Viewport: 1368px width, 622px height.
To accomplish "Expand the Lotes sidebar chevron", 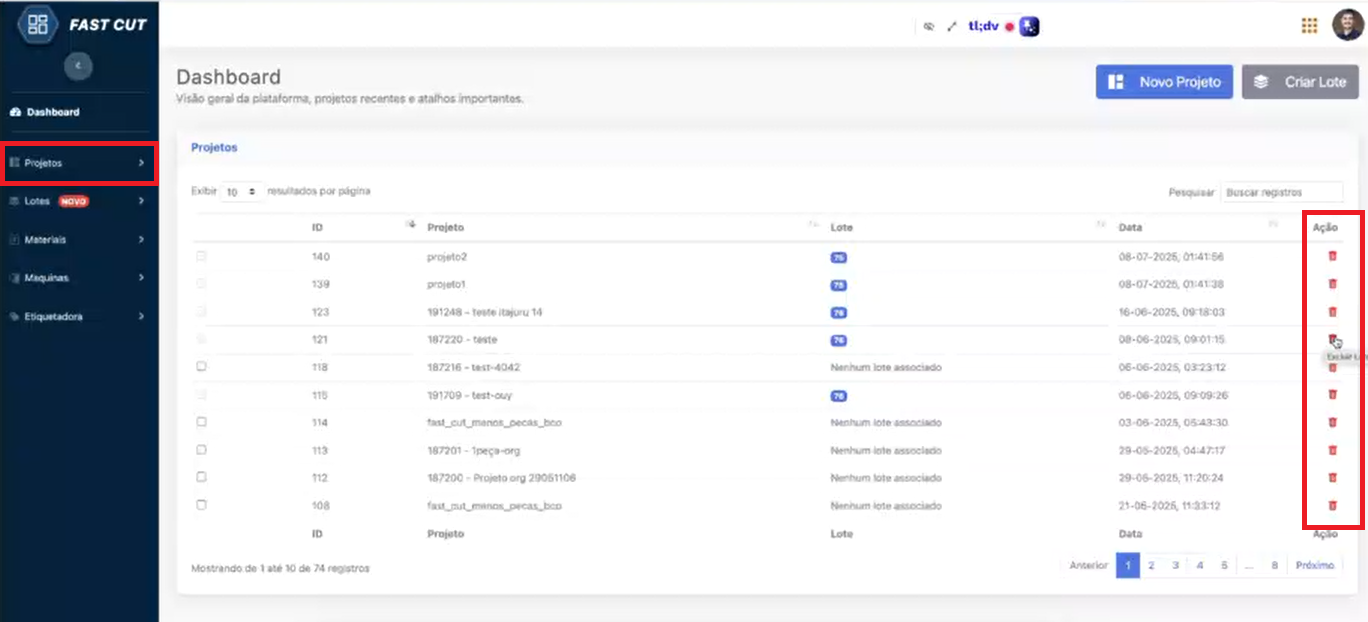I will 141,201.
